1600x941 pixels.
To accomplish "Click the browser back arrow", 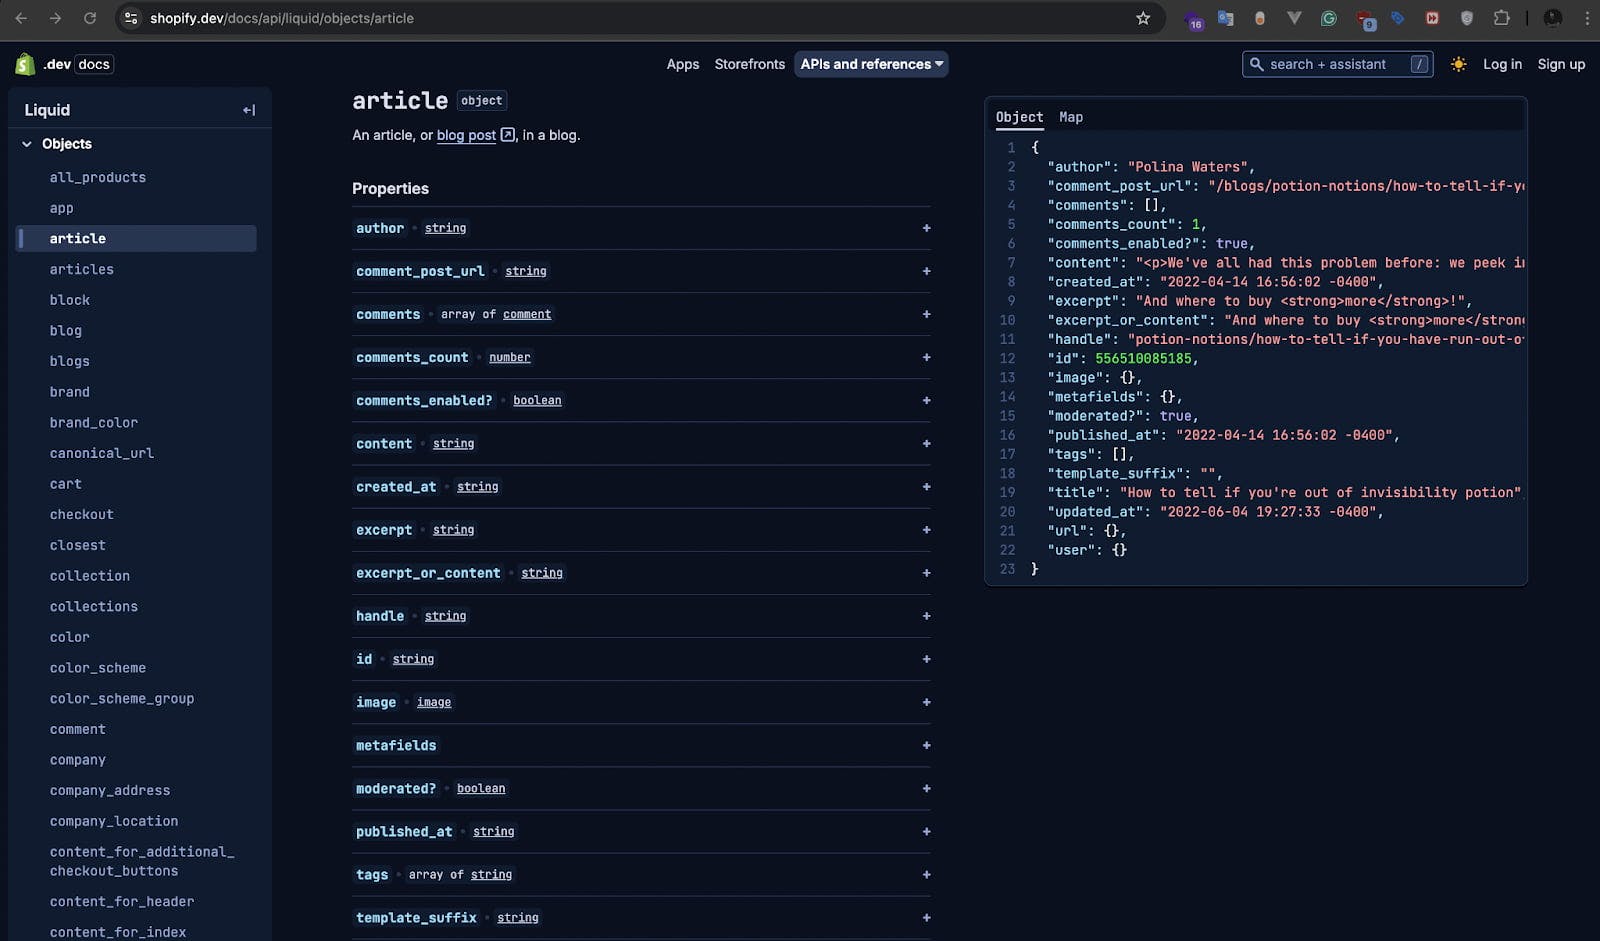I will point(21,18).
